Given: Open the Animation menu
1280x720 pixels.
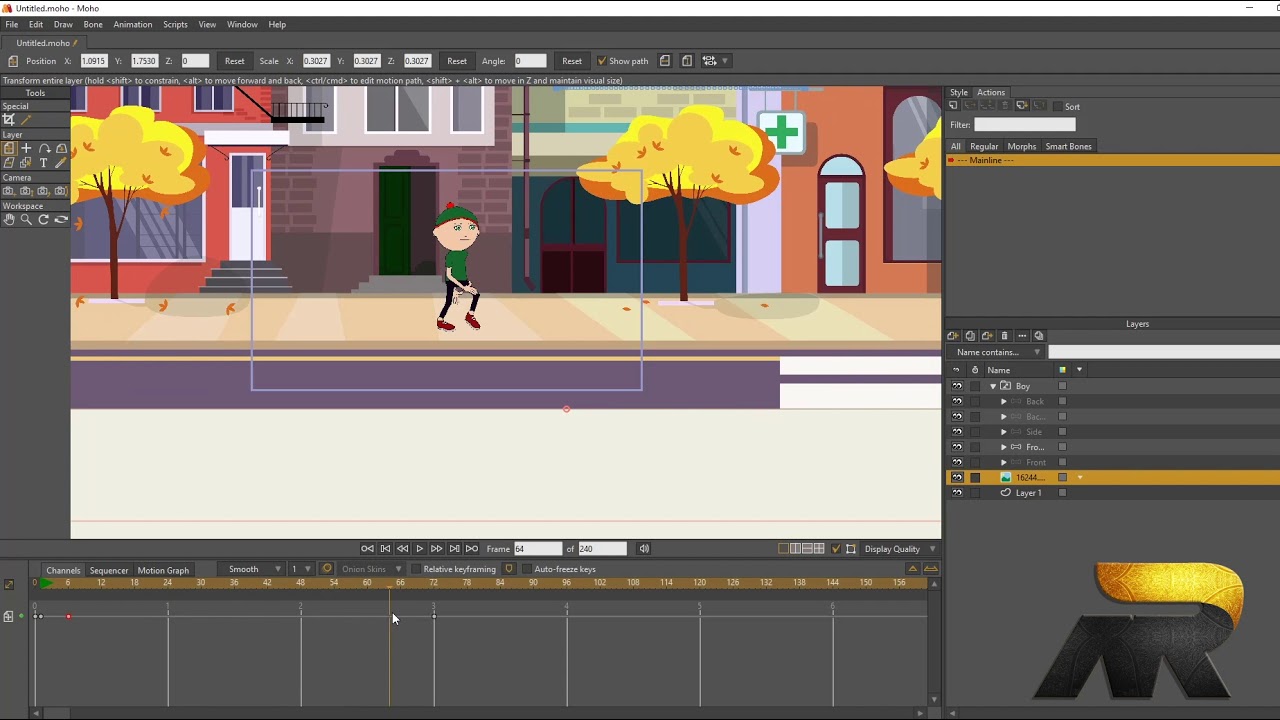Looking at the screenshot, I should pyautogui.click(x=132, y=24).
